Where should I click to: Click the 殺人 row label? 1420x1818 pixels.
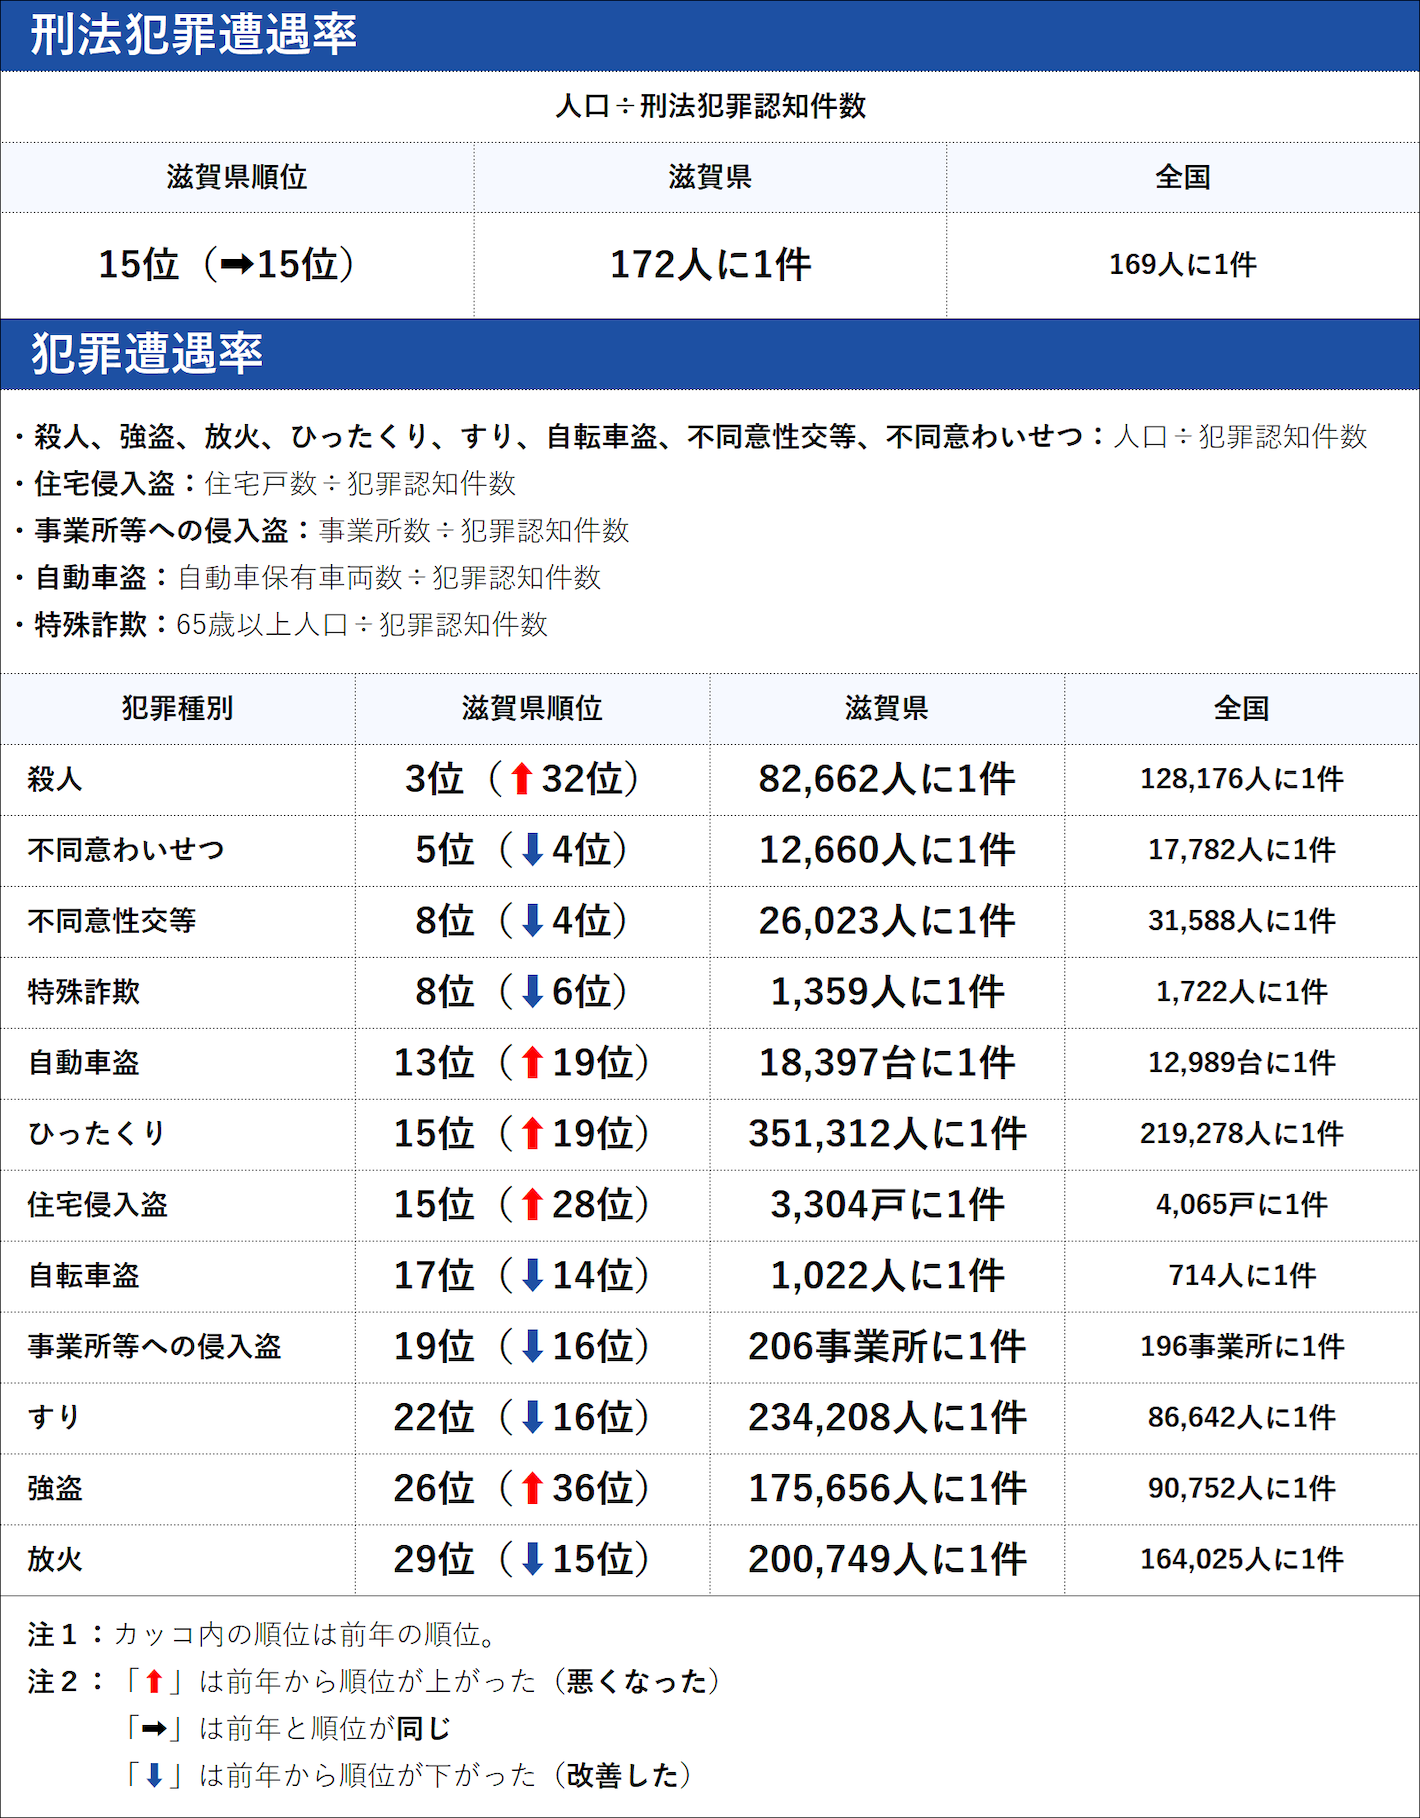(x=55, y=779)
